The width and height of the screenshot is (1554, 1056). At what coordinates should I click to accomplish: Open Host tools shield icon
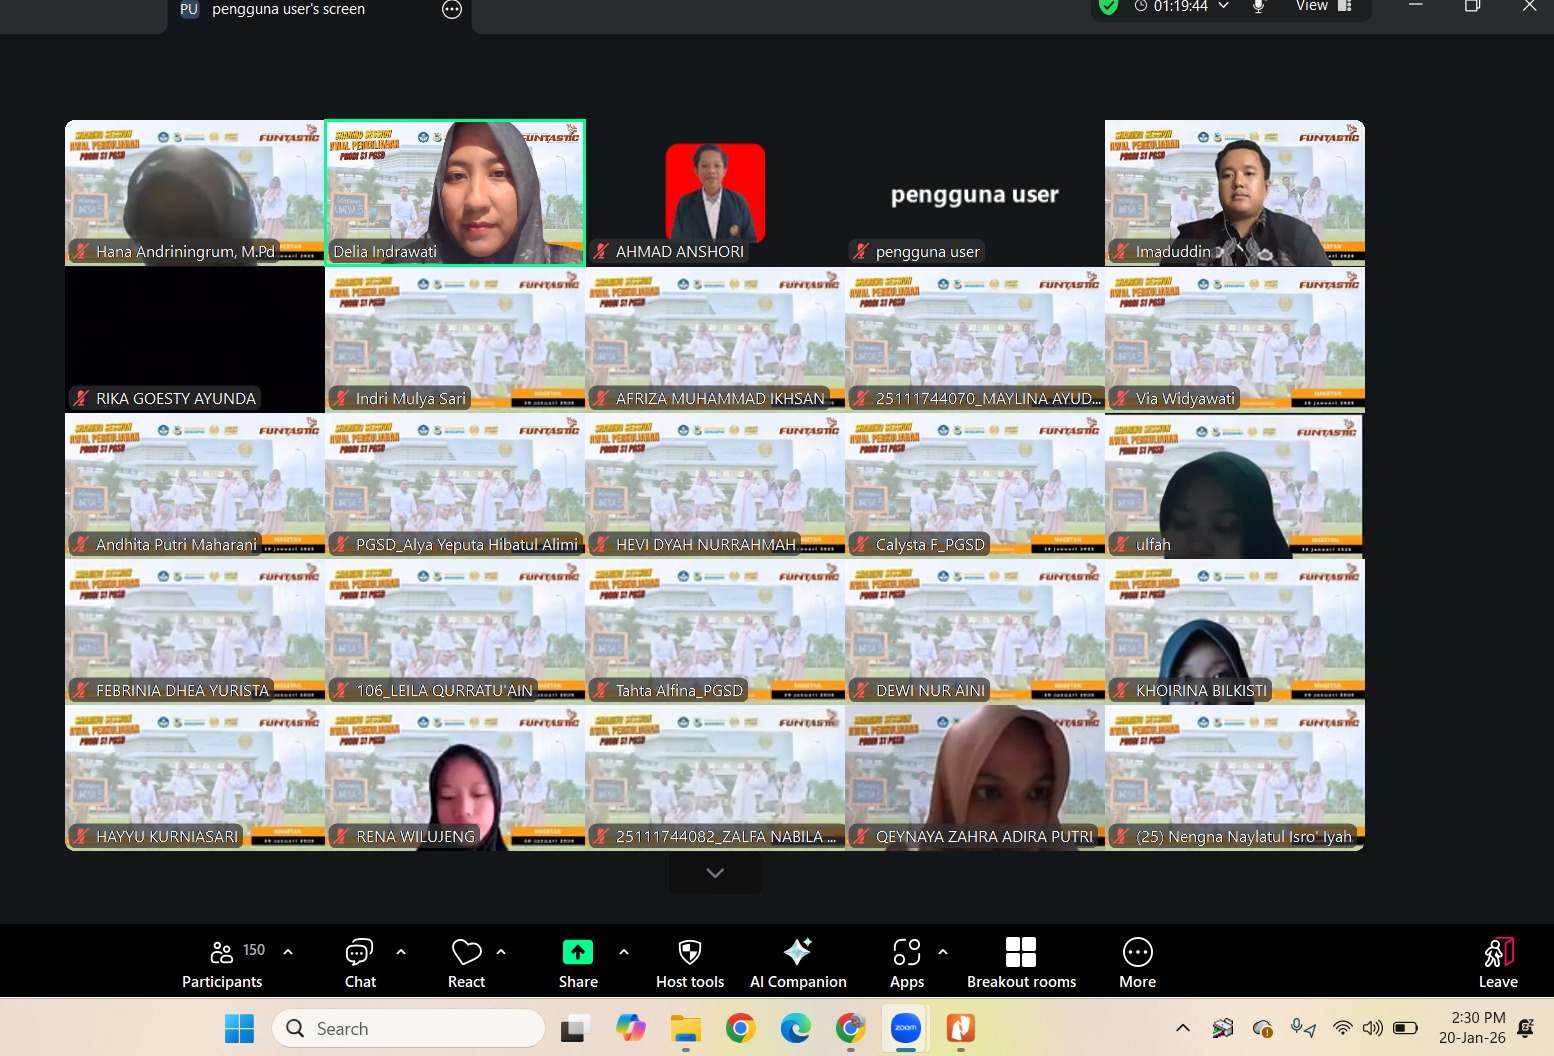coord(689,962)
